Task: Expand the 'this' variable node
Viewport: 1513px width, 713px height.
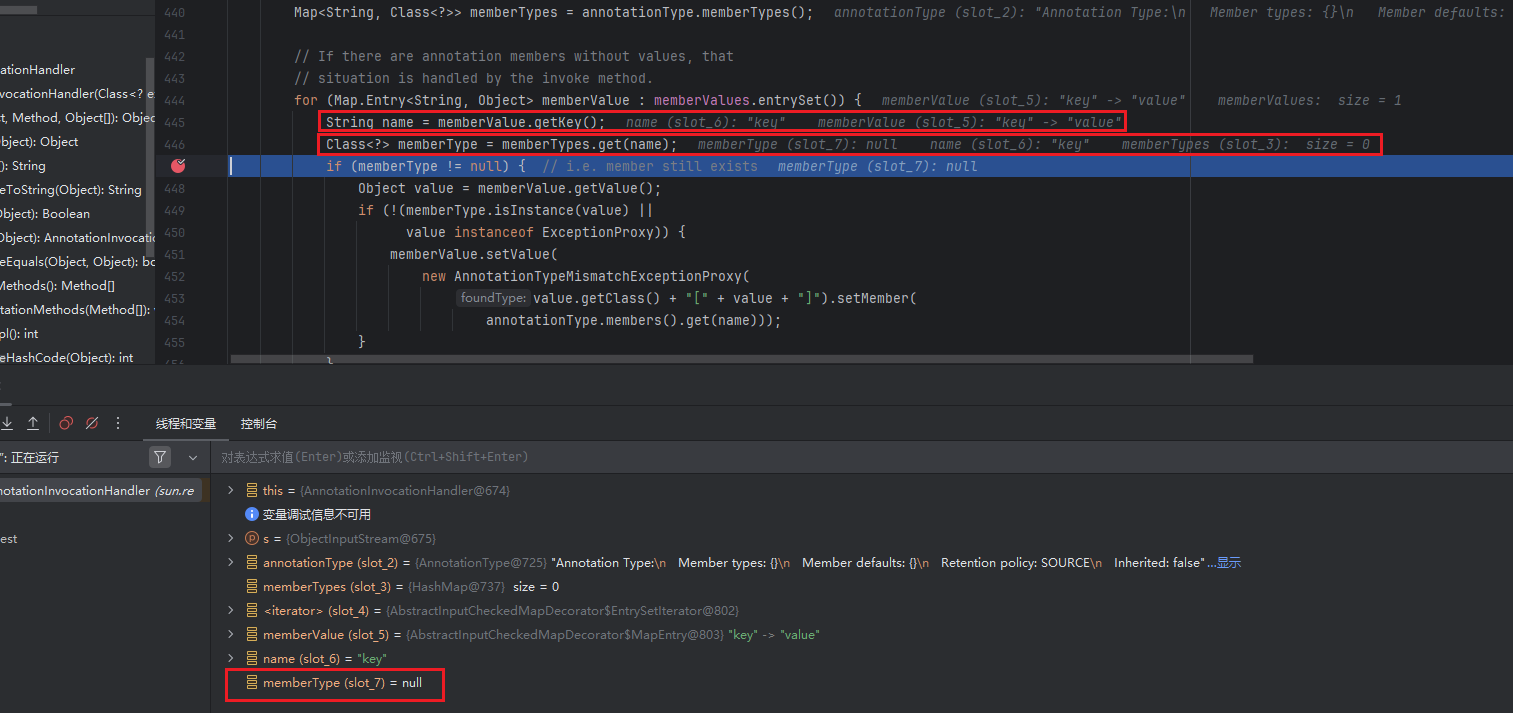Action: (231, 490)
